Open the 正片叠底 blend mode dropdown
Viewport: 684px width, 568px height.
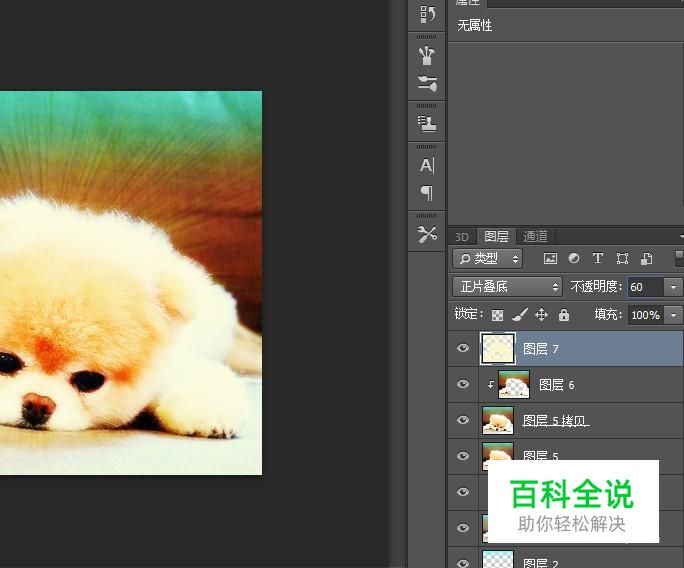[x=507, y=287]
